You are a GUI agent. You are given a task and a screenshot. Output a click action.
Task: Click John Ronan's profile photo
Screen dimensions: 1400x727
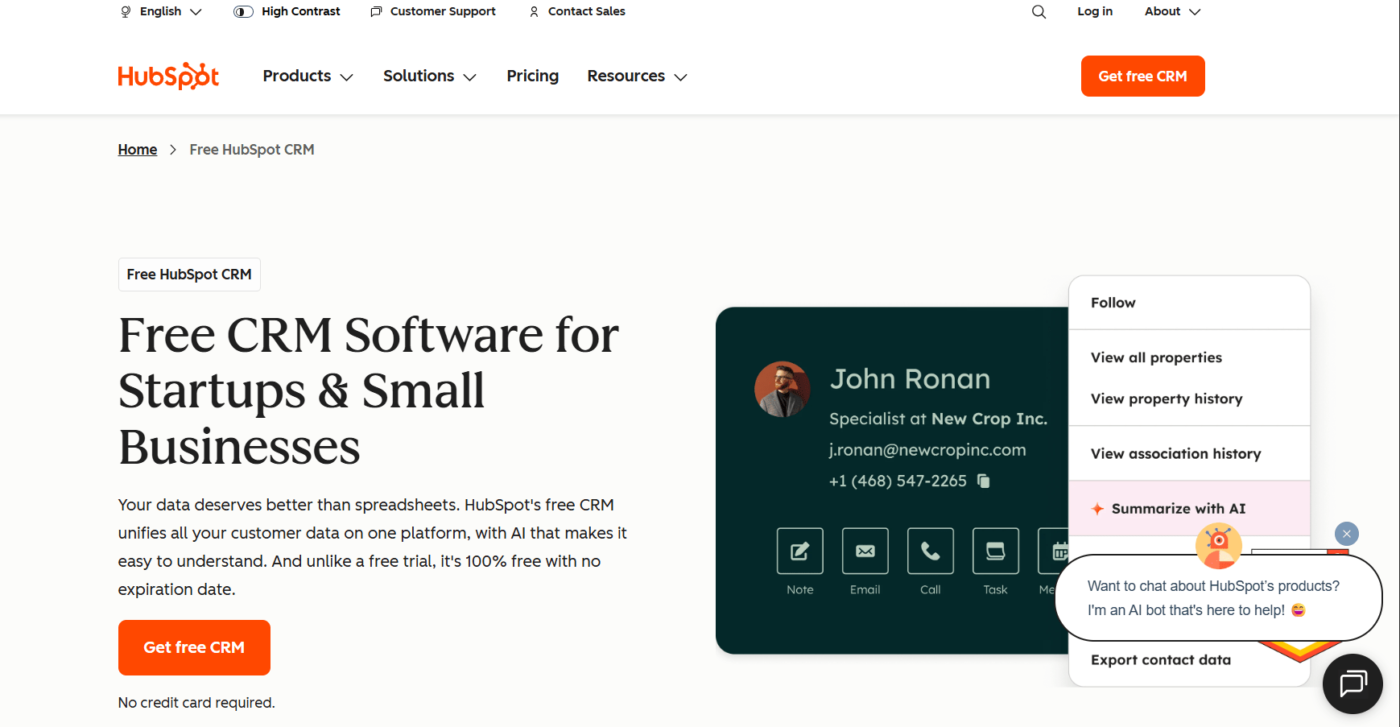click(782, 389)
